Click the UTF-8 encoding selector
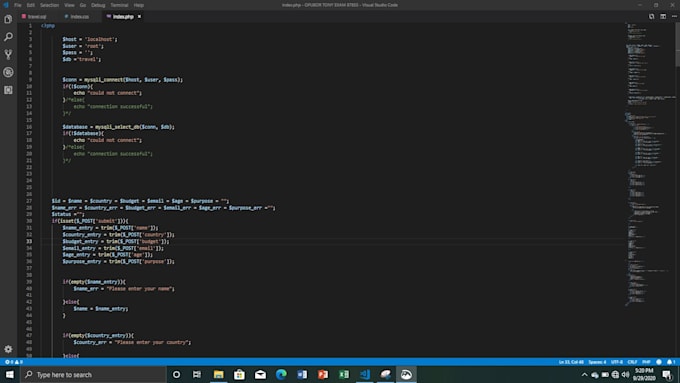680x383 pixels. (617, 362)
